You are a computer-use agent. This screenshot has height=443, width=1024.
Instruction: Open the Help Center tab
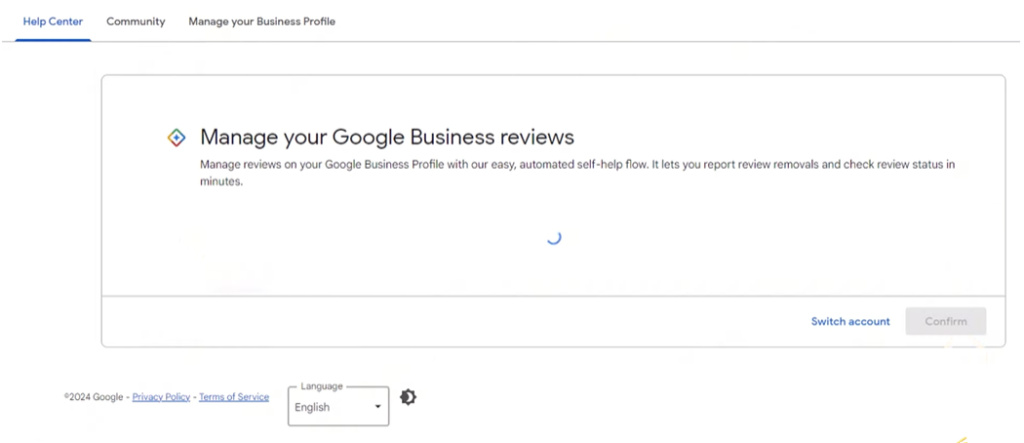[53, 21]
